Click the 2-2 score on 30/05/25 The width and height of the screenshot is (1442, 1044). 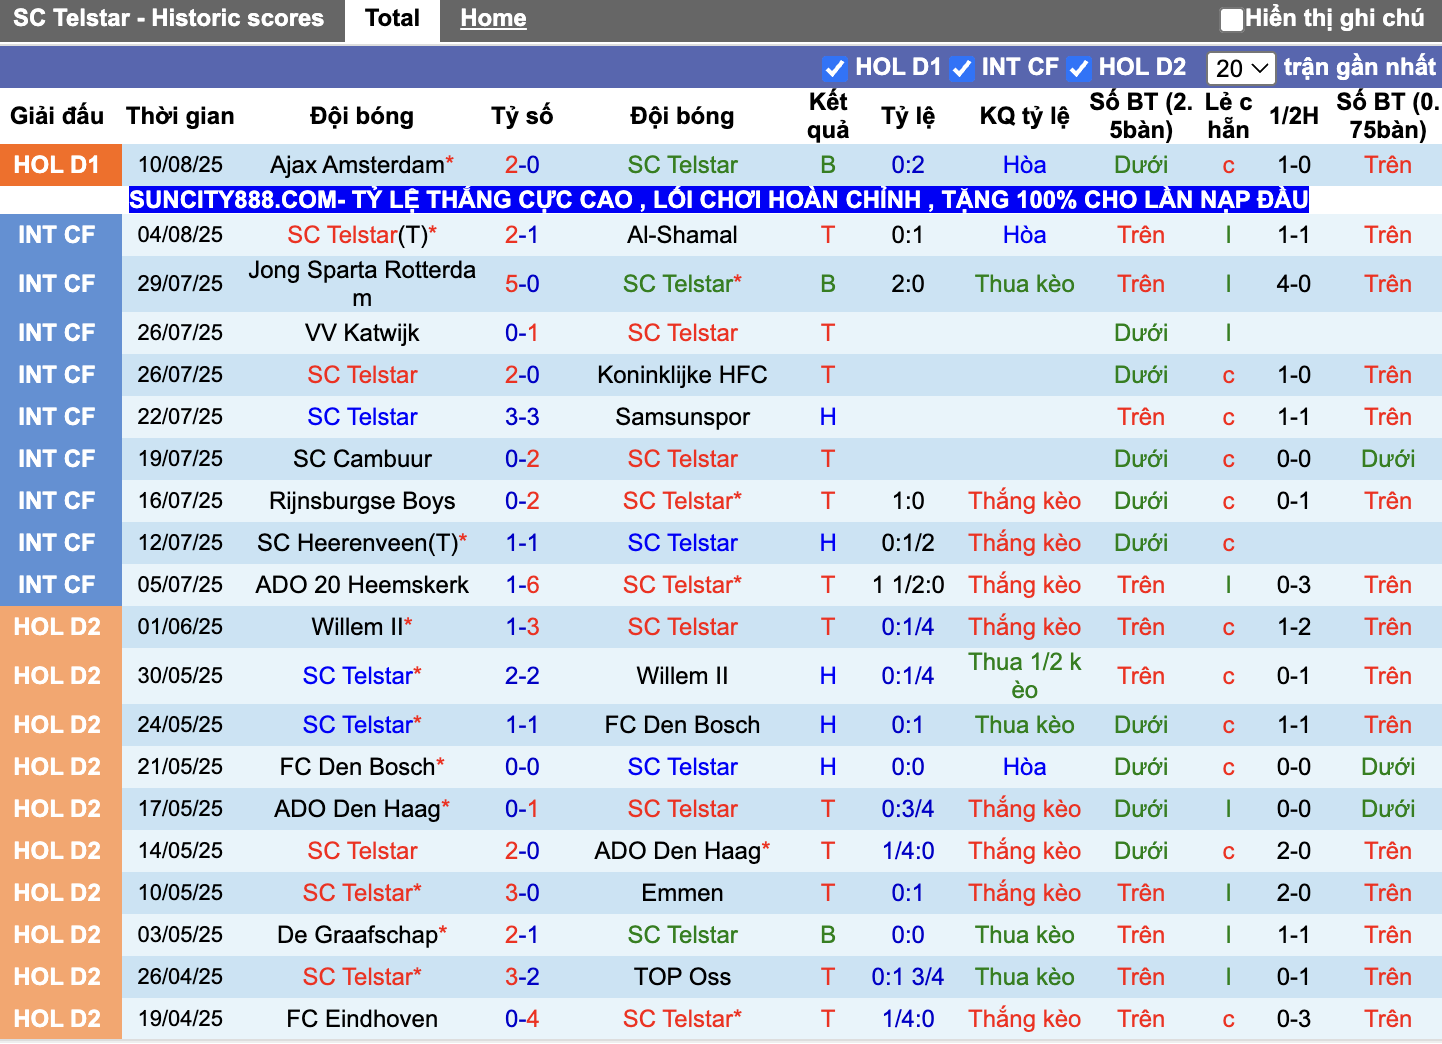click(522, 676)
